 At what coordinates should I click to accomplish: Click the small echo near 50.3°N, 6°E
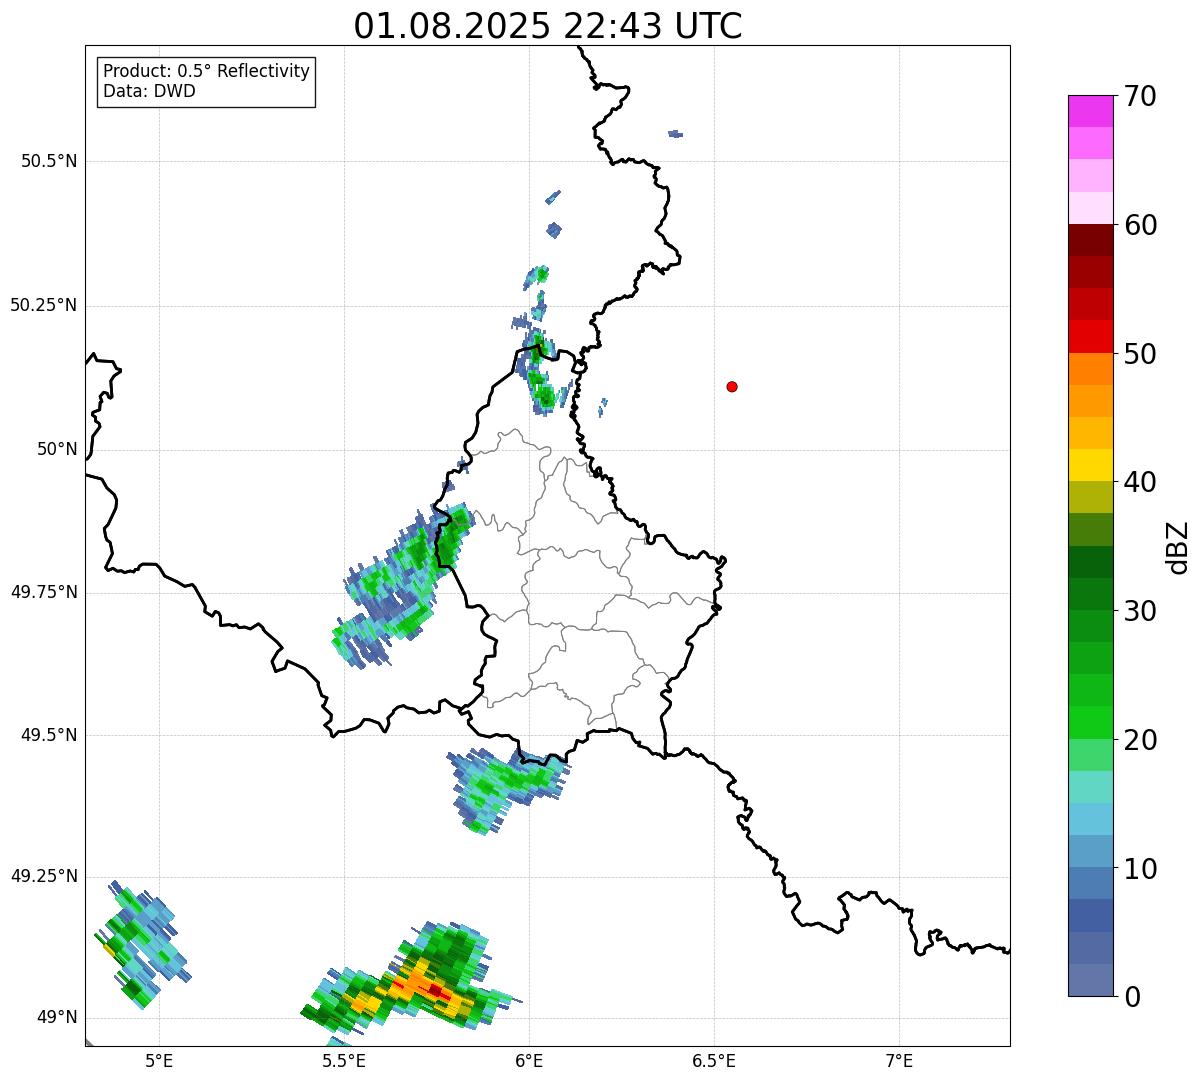click(x=537, y=275)
